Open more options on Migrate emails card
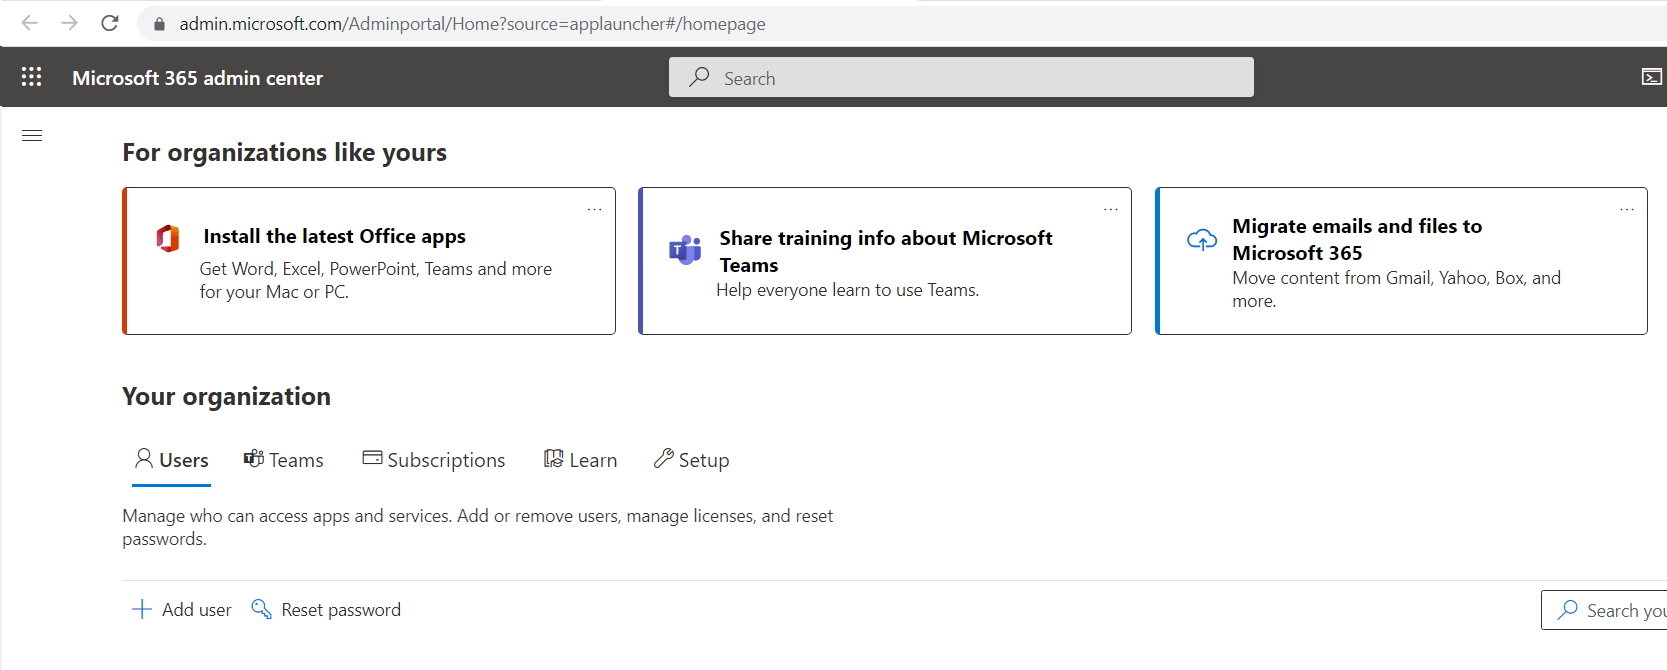The width and height of the screenshot is (1667, 670). [1627, 209]
